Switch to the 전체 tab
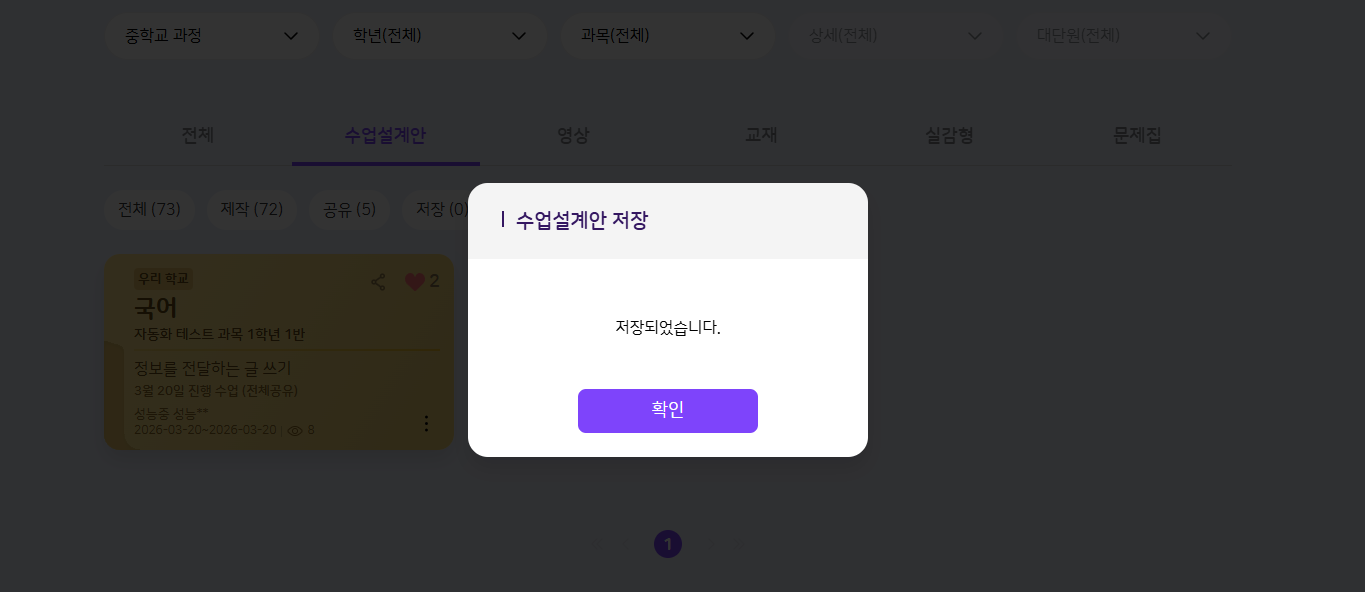Viewport: 1365px width, 592px height. 198,136
